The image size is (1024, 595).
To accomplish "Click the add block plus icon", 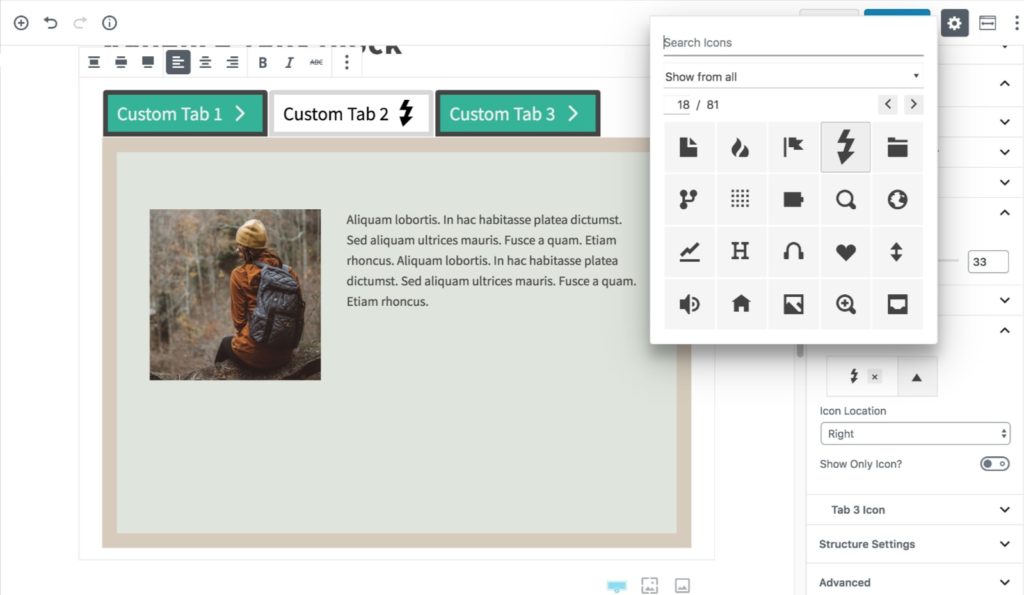I will [x=21, y=23].
